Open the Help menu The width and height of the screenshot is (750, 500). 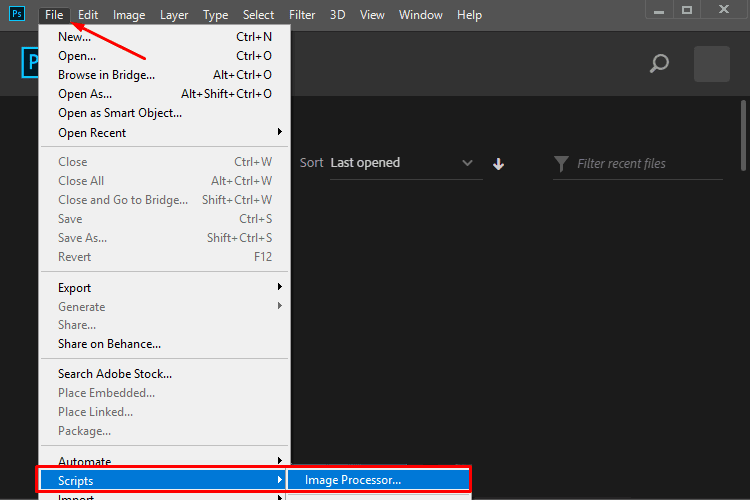tap(469, 15)
